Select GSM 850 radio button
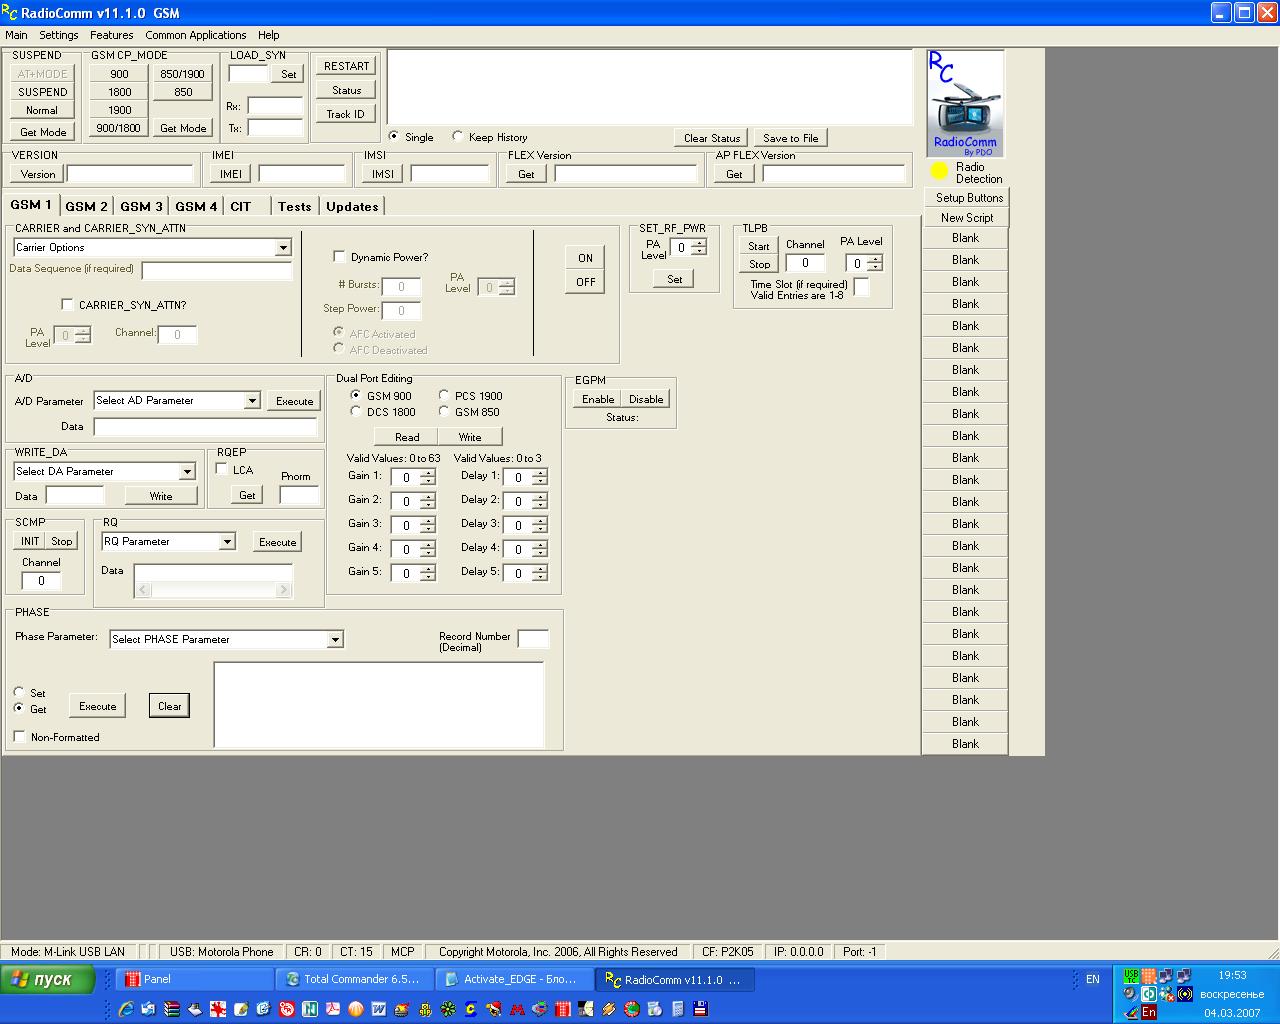 (444, 411)
